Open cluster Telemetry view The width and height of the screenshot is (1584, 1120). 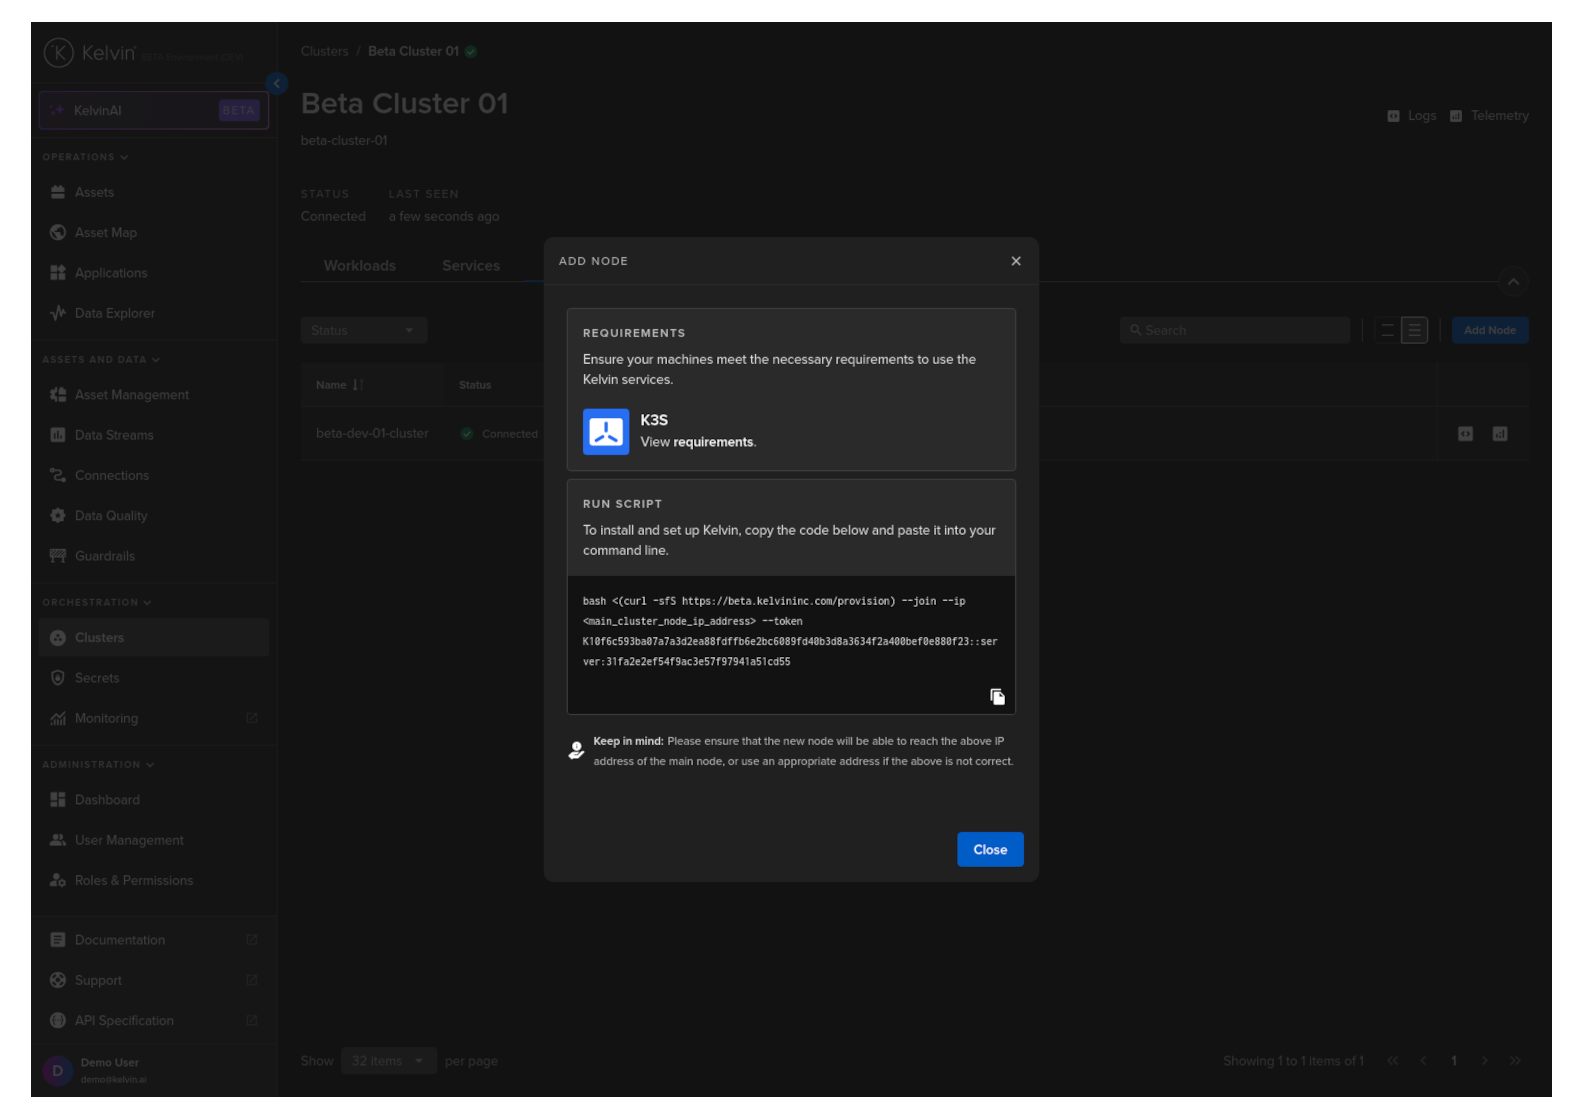point(1489,116)
